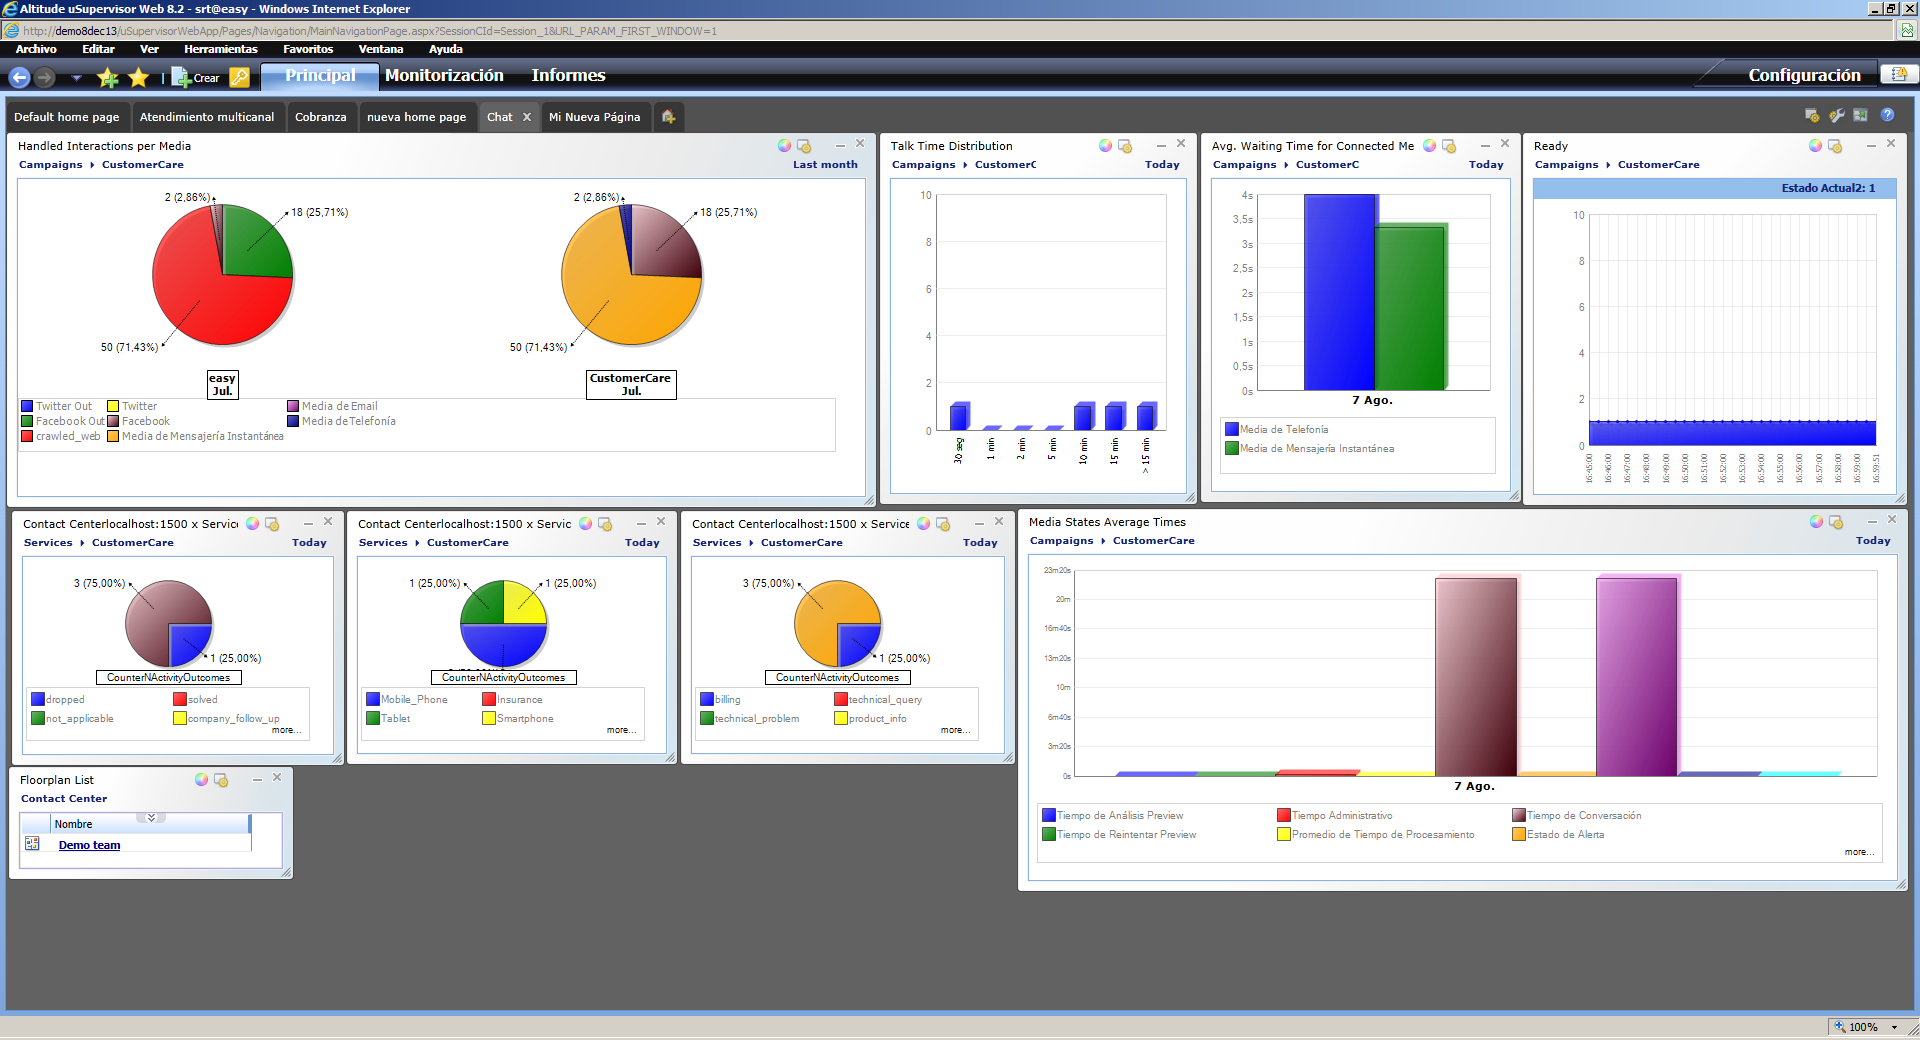Screen dimensions: 1920x1040
Task: Minimize the Talk Time Distribution widget
Action: 1161,146
